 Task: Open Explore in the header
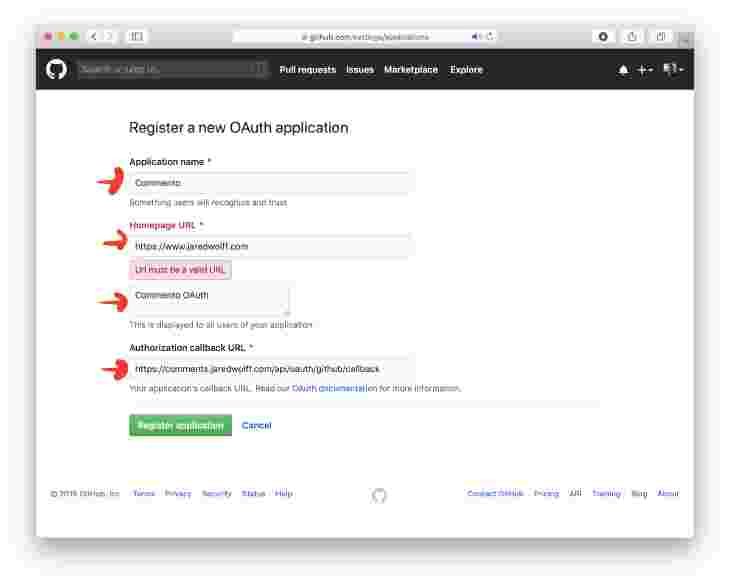[466, 70]
